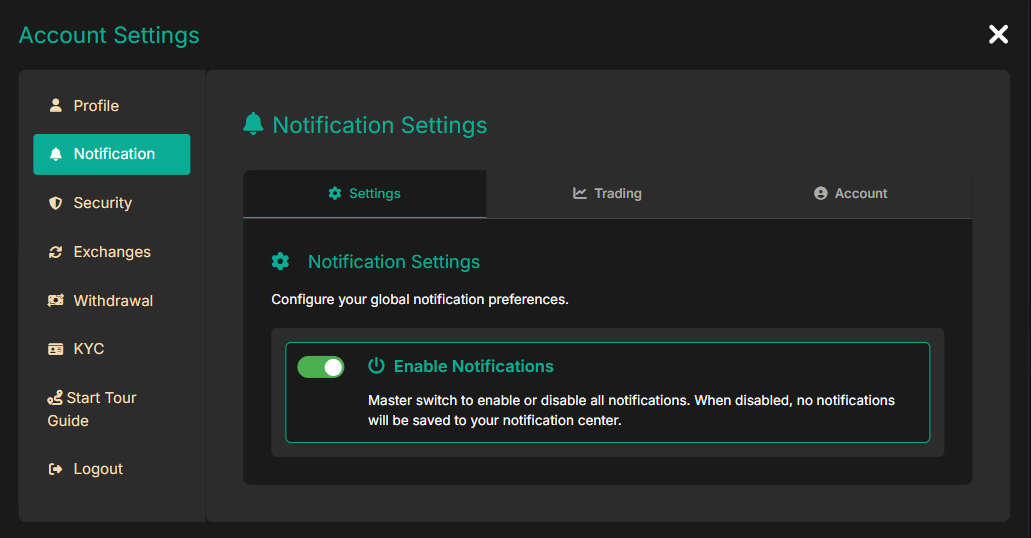Click the Configure global notification preferences text
This screenshot has height=538, width=1031.
pyautogui.click(x=419, y=299)
